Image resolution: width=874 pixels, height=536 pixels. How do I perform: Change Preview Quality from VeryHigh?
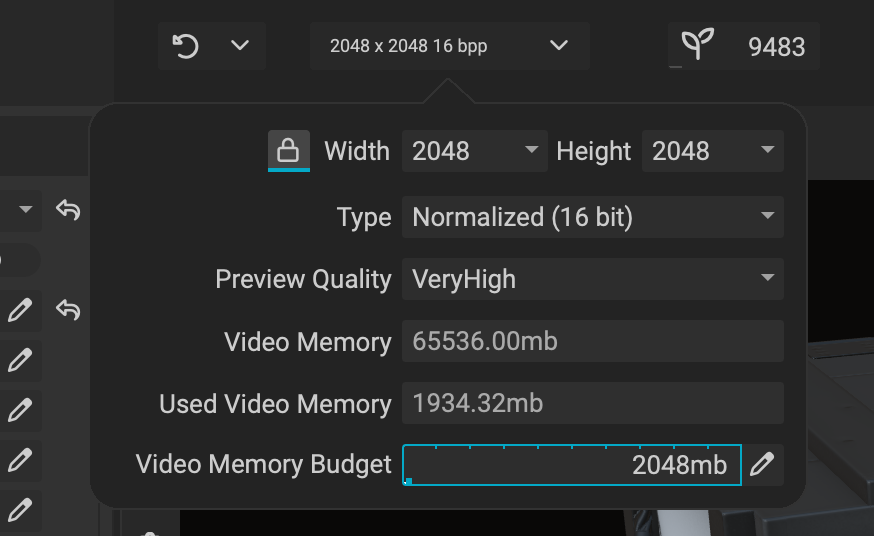click(593, 279)
